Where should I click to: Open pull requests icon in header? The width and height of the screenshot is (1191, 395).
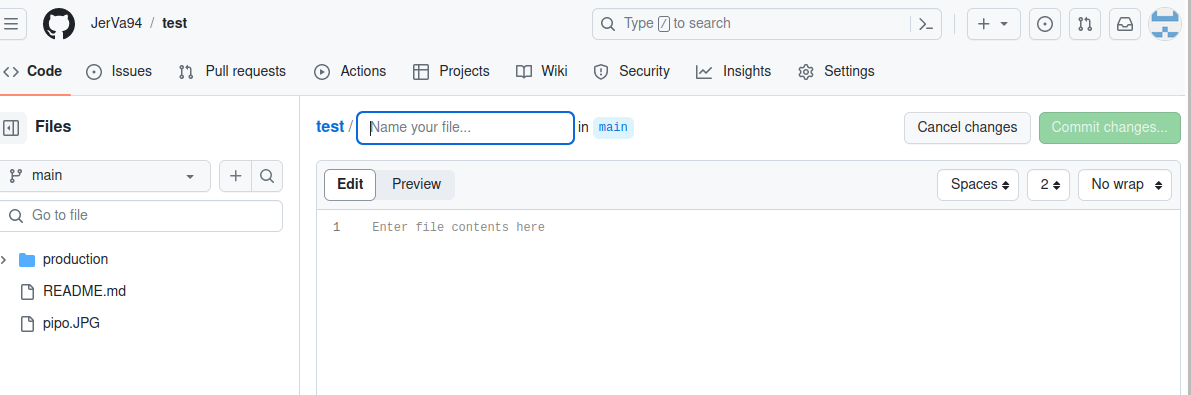(1085, 24)
